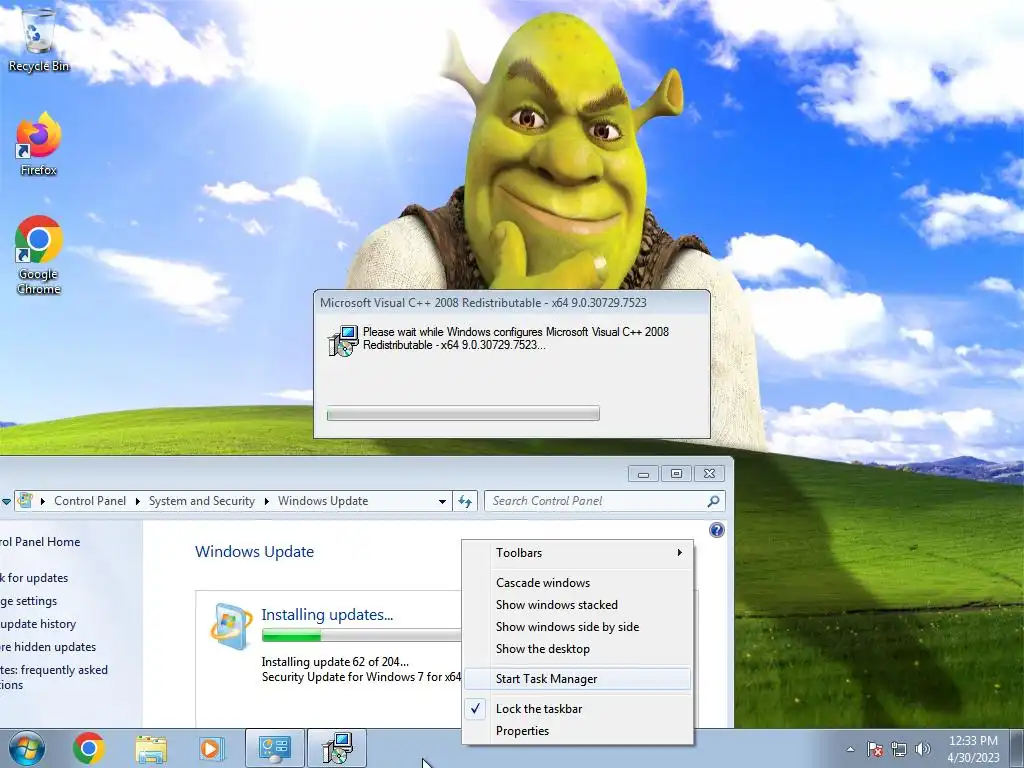Screen dimensions: 1024x768
Task: Expand arrow after Control Panel breadcrumb
Action: (137, 501)
